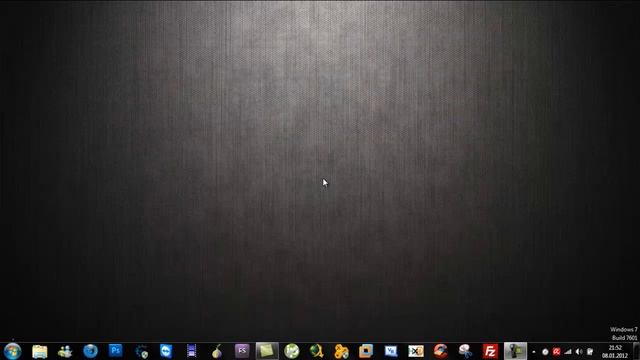This screenshot has height=360, width=640.
Task: Open the Windows Start menu orb
Action: click(13, 351)
